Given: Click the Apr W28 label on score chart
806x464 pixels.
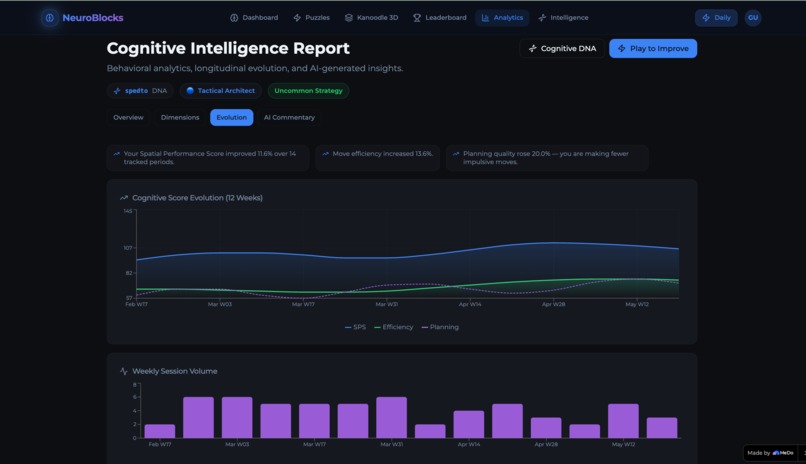Looking at the screenshot, I should click(553, 304).
